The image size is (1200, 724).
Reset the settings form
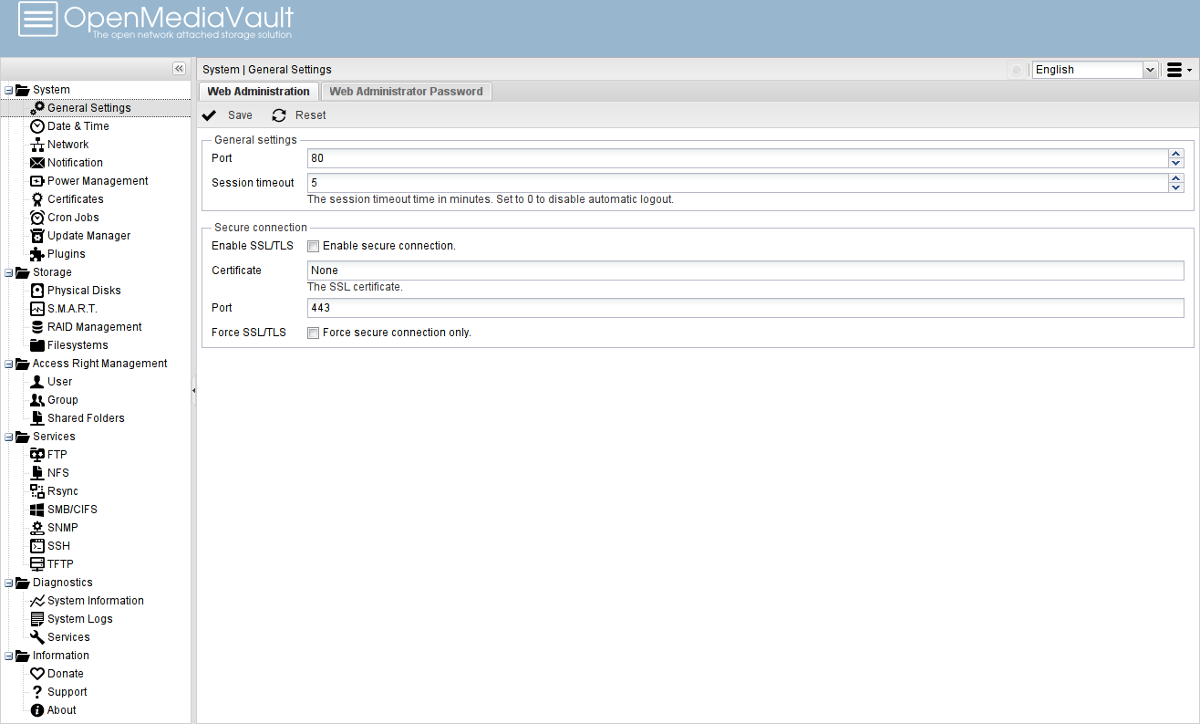[299, 115]
